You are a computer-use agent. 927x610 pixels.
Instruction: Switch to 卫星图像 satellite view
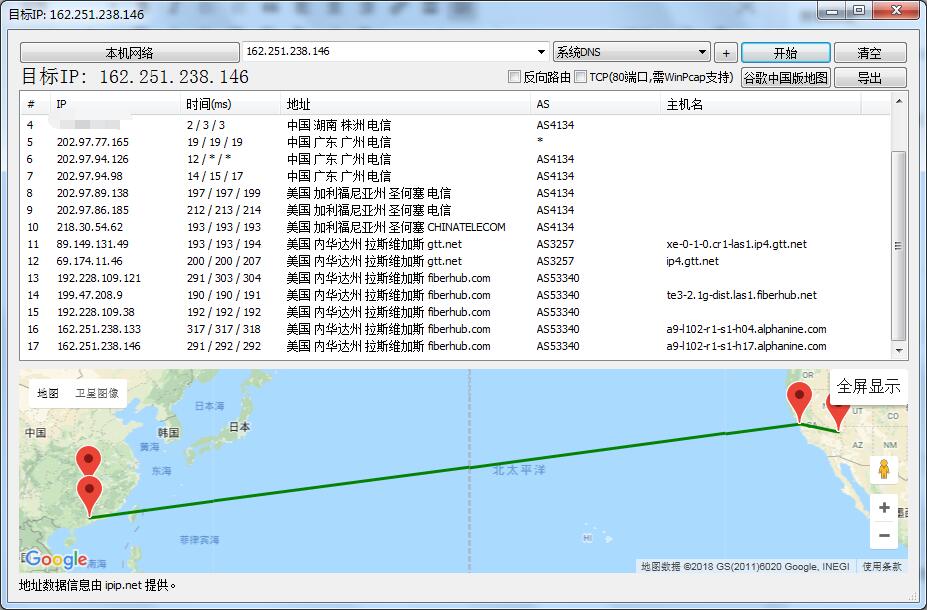(97, 393)
